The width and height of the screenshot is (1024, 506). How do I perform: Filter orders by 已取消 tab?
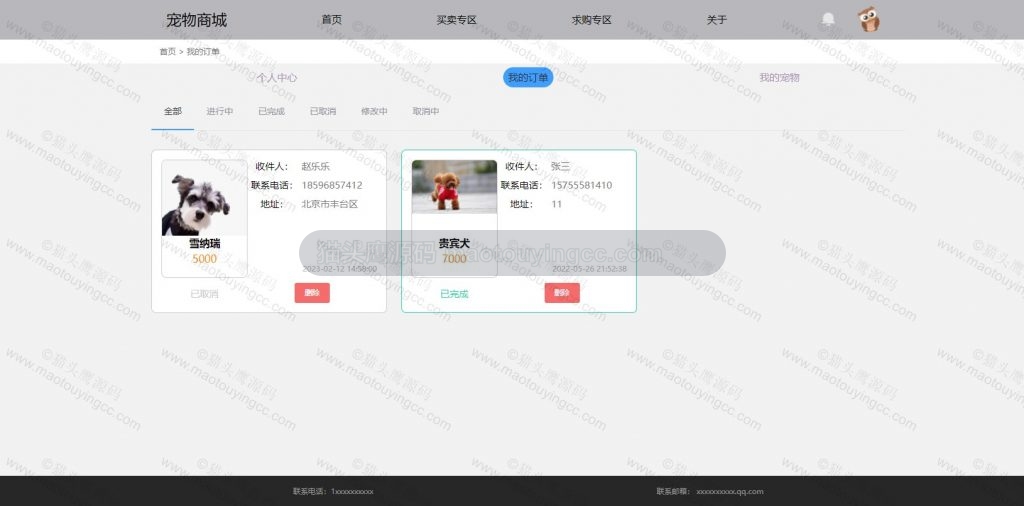coord(323,112)
